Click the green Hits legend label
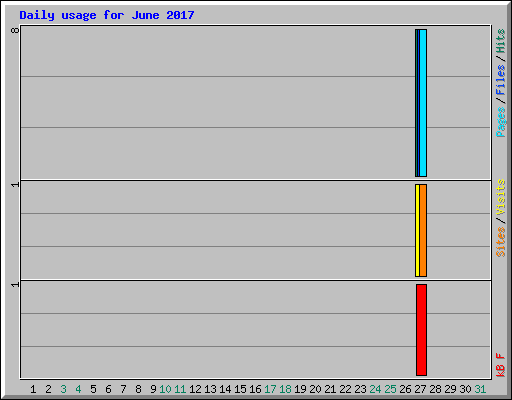512x400 pixels. (x=500, y=41)
